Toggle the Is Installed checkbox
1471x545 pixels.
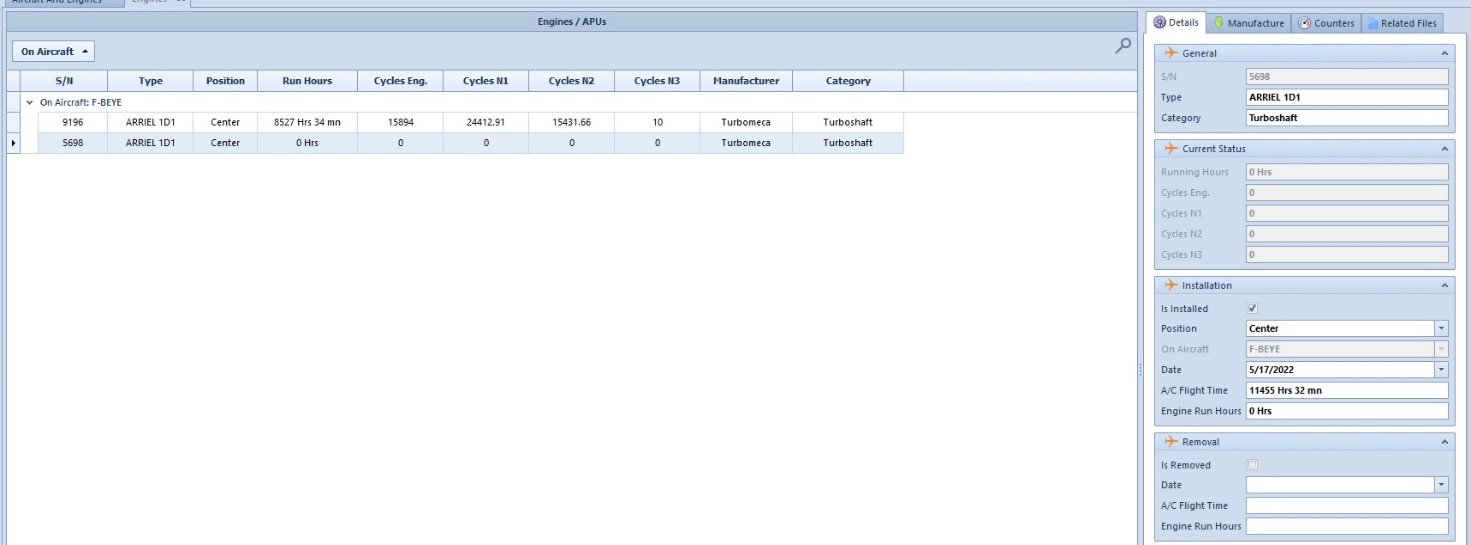[x=1253, y=308]
